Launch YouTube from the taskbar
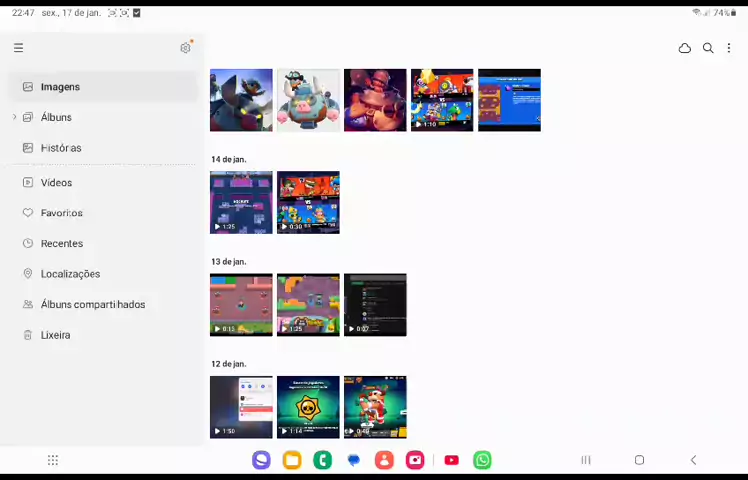748x480 pixels. pos(451,460)
